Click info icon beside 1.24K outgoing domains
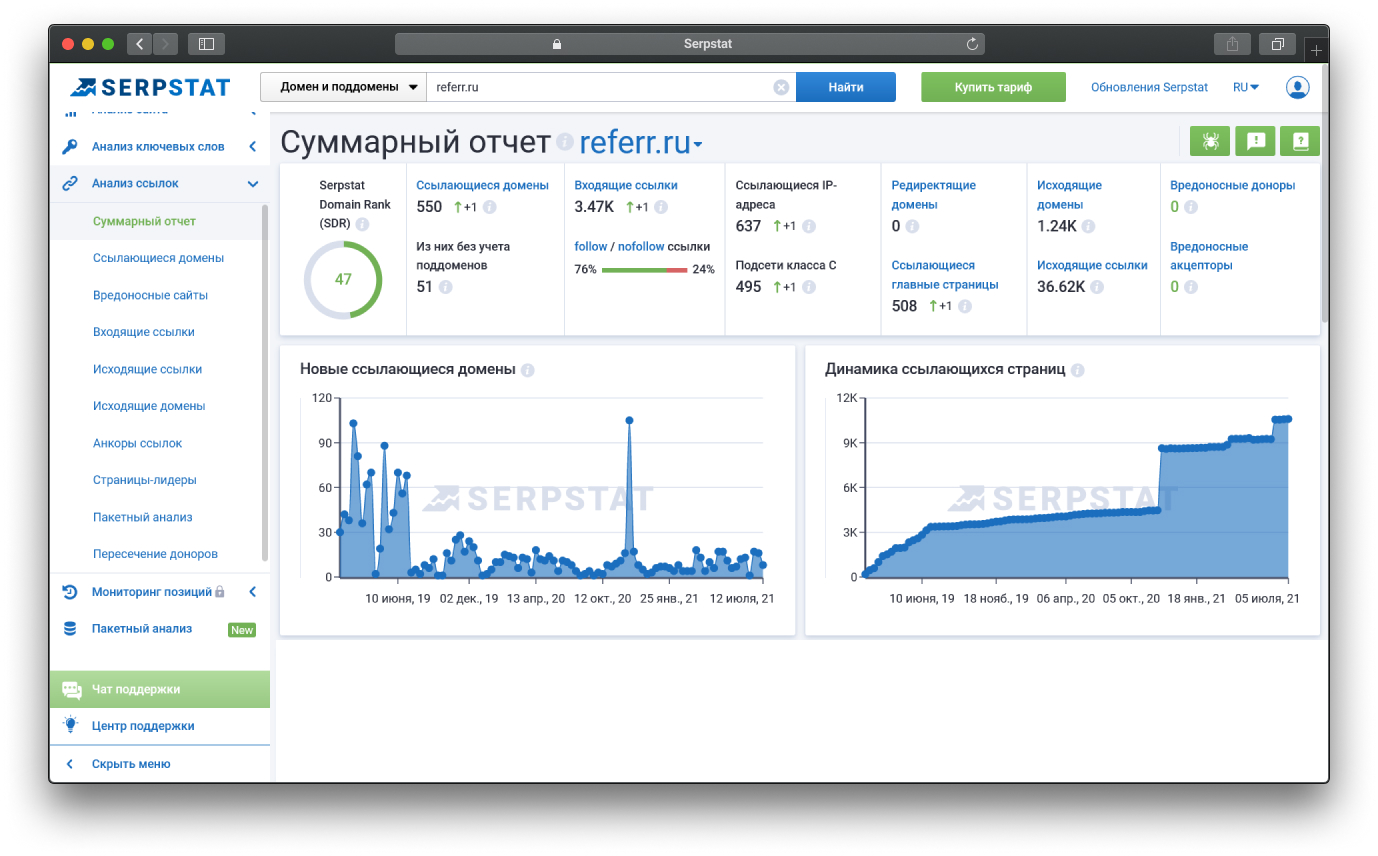Image resolution: width=1378 pixels, height=856 pixels. [x=1088, y=226]
